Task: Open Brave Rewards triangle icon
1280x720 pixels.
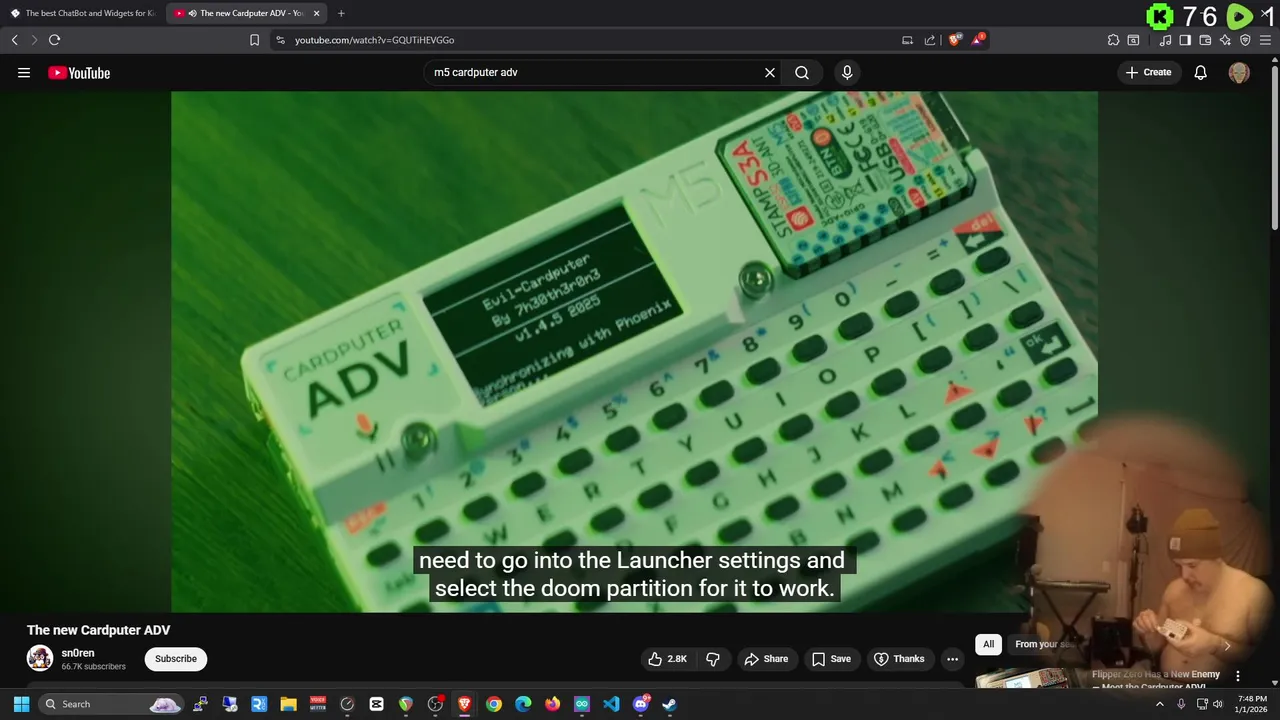Action: 978,40
